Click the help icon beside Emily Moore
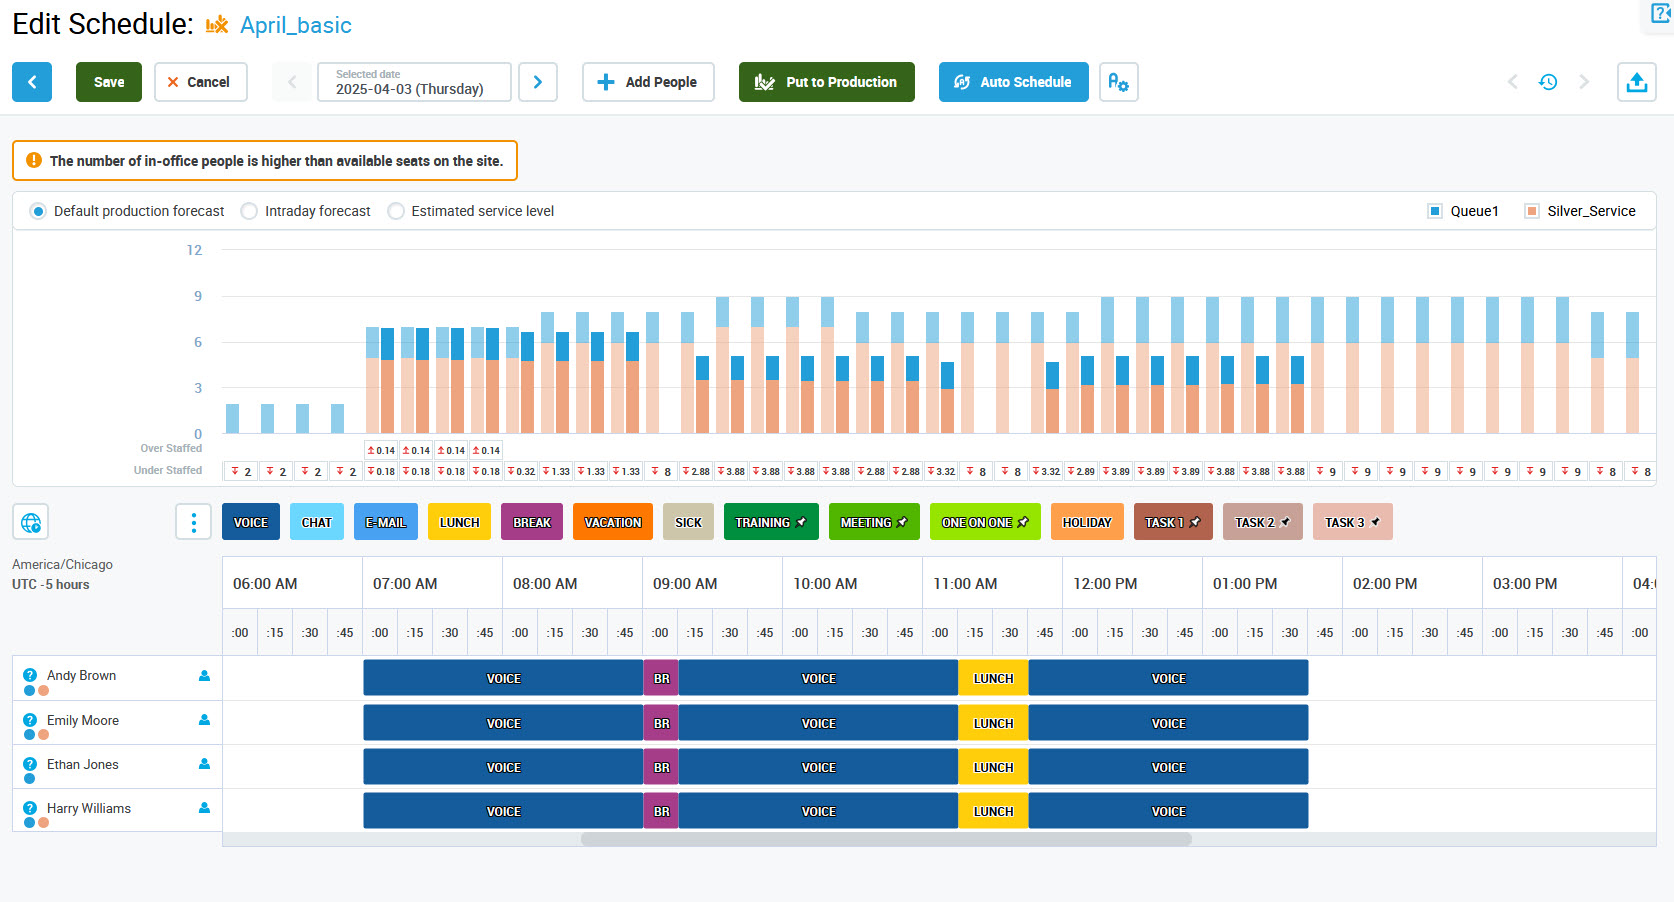Image resolution: width=1674 pixels, height=902 pixels. pyautogui.click(x=30, y=720)
